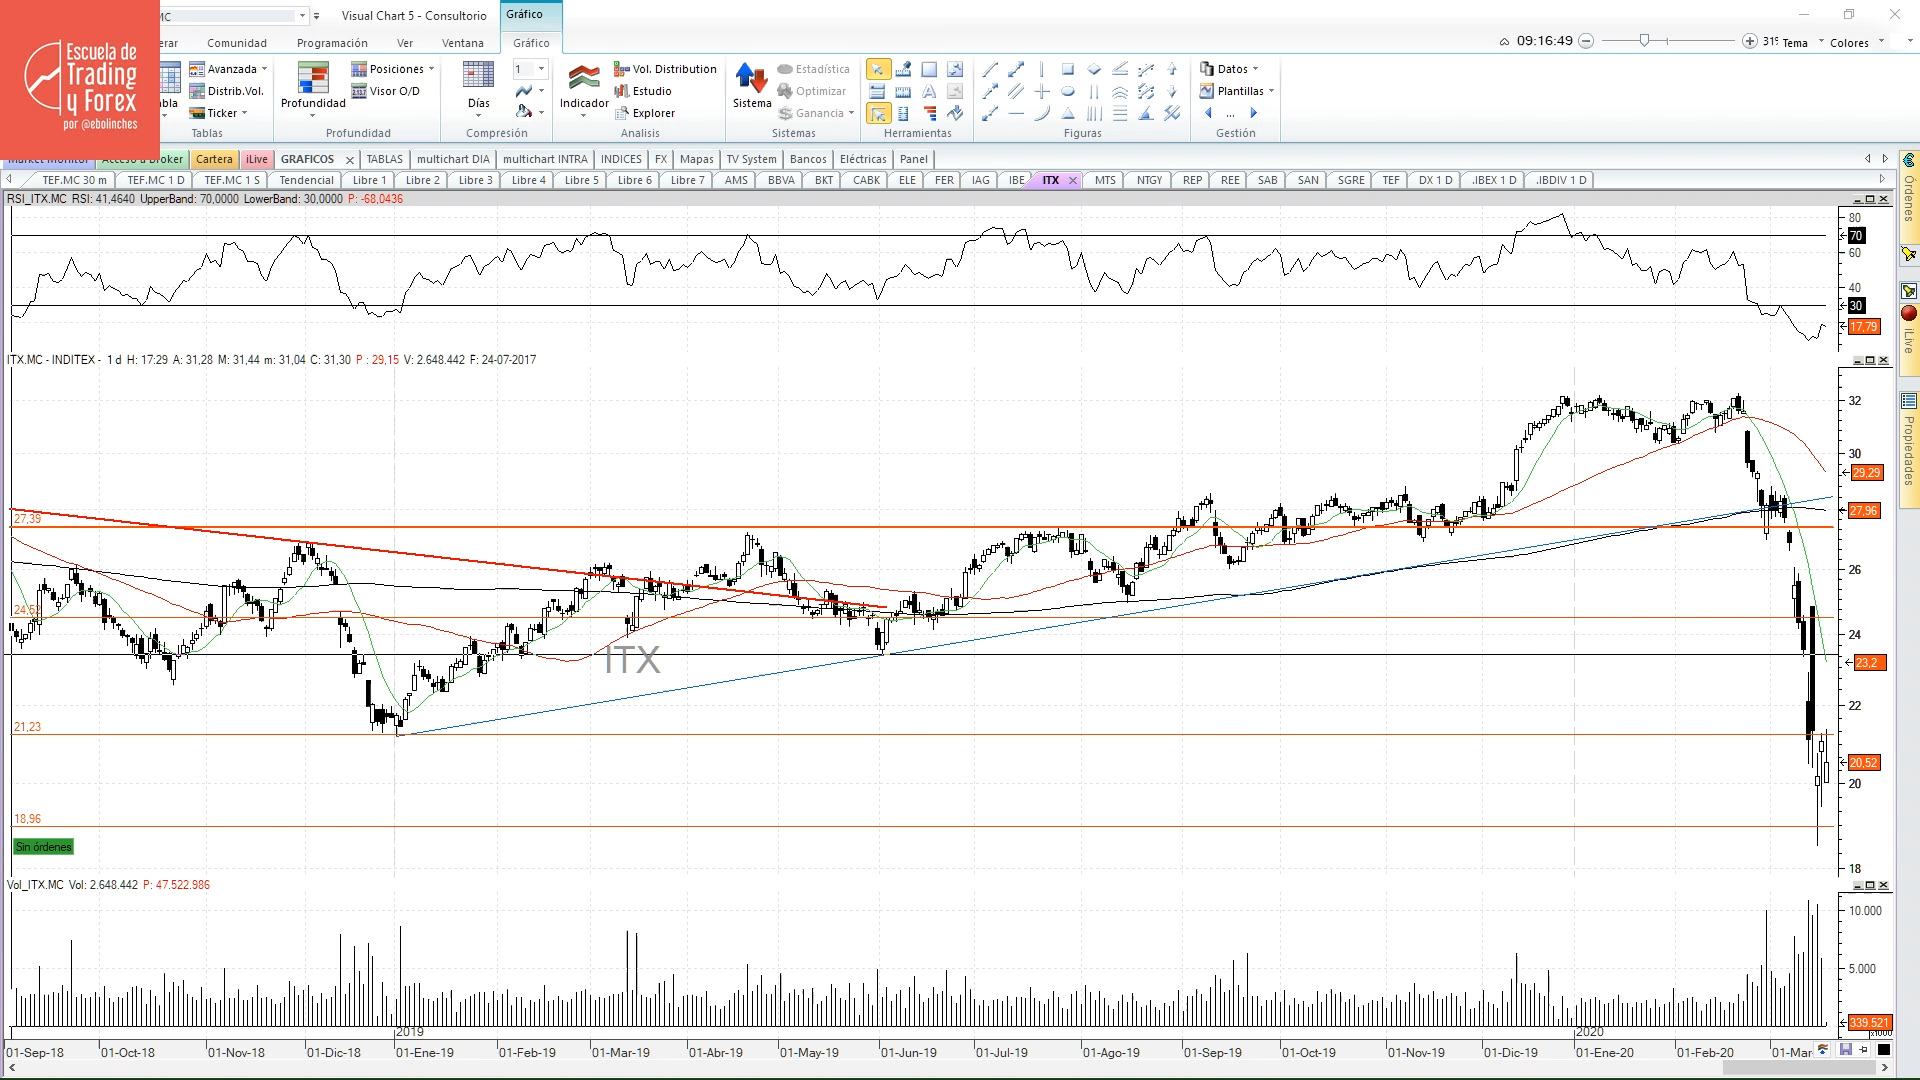Go to previous template arrow
This screenshot has width=1920, height=1080.
coord(1208,113)
